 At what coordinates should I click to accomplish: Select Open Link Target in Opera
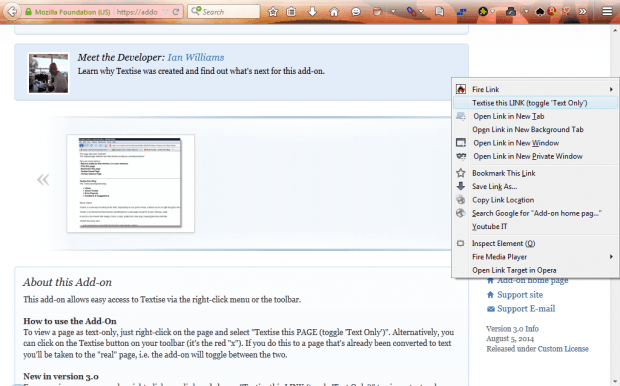(x=535, y=271)
